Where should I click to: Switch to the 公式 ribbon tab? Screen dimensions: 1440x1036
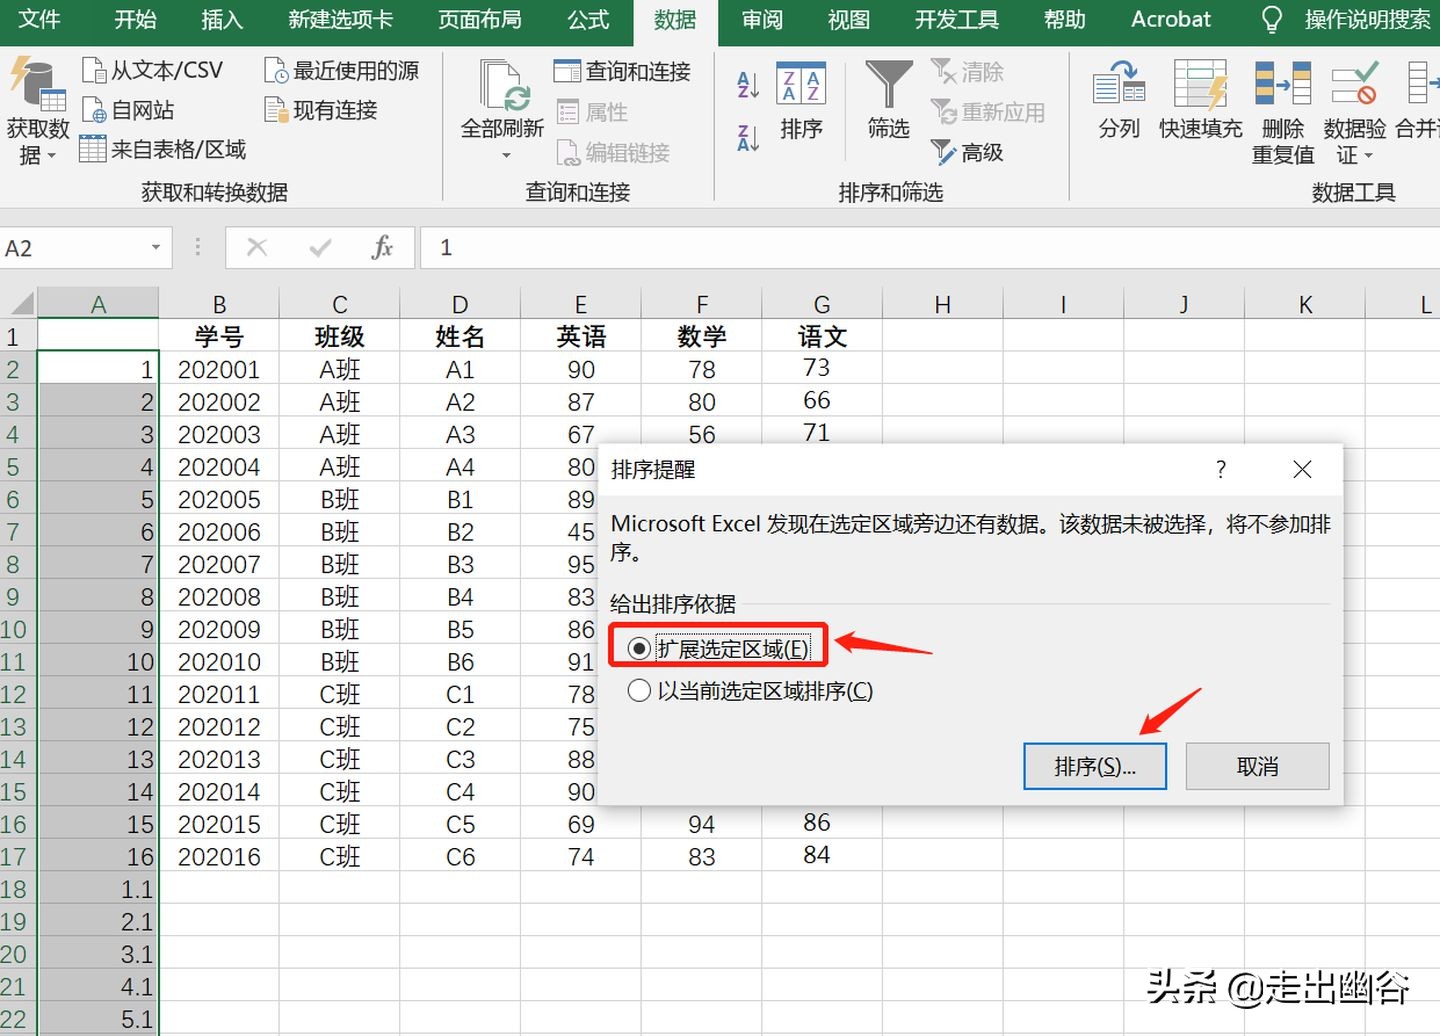(x=588, y=20)
